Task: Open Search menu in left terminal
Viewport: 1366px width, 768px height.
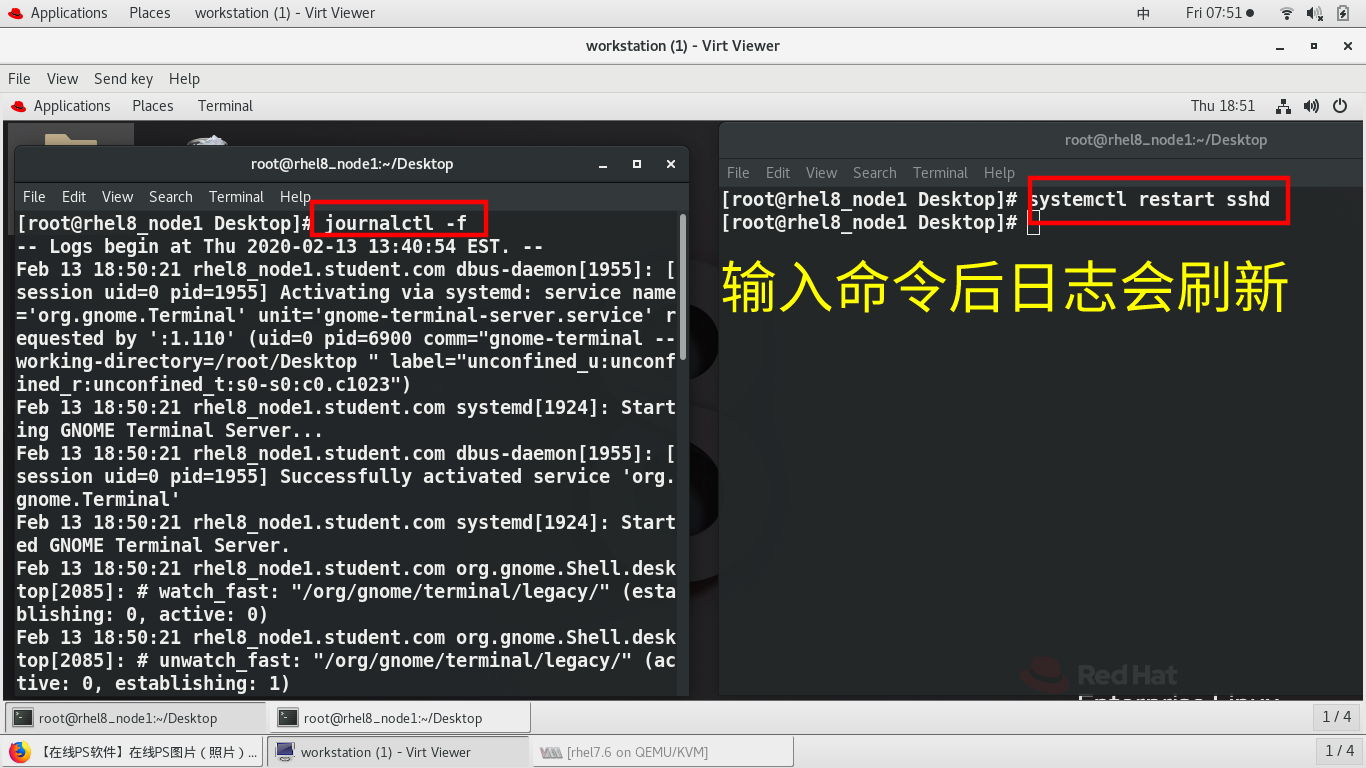Action: click(171, 196)
